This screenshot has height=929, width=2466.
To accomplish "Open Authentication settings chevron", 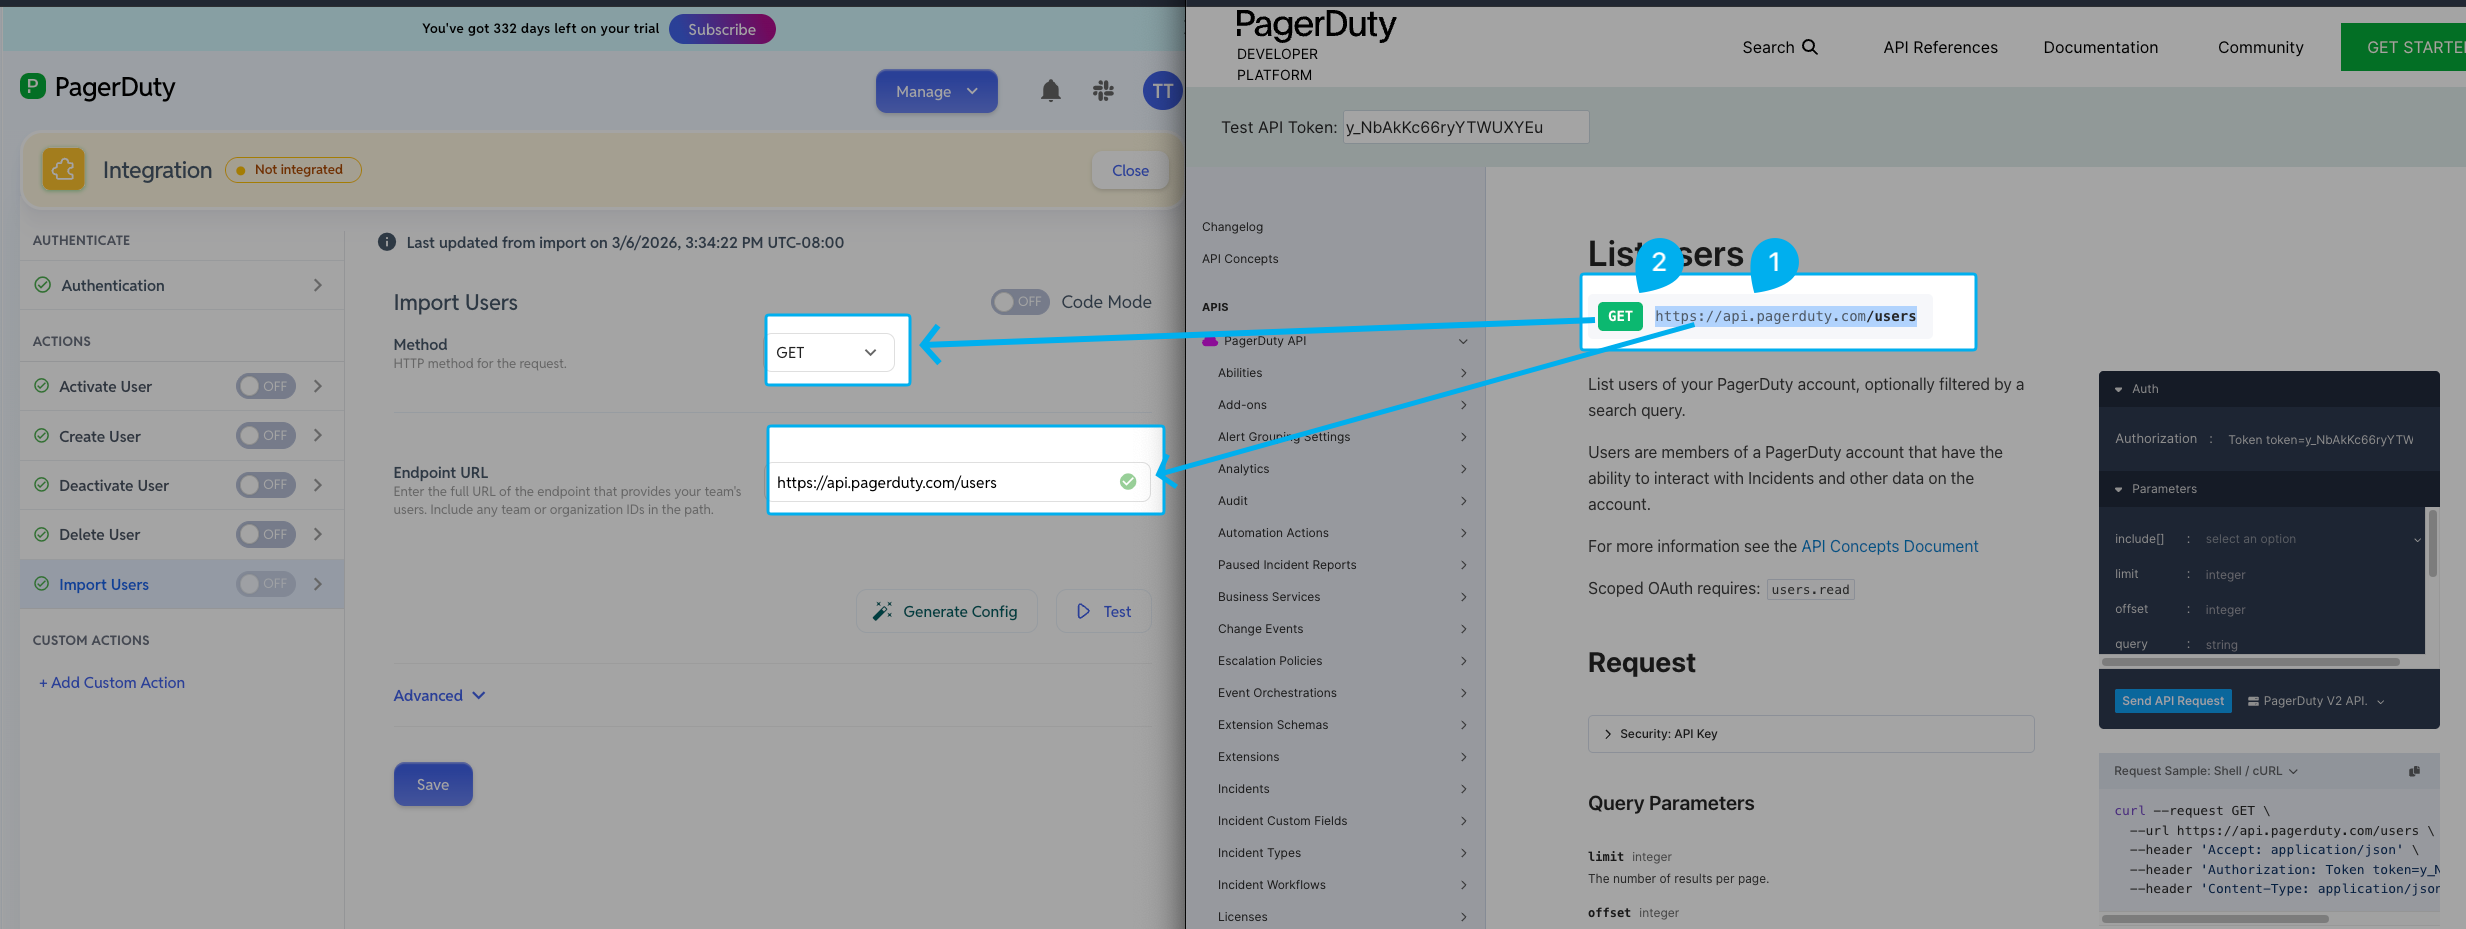I will click(x=318, y=285).
